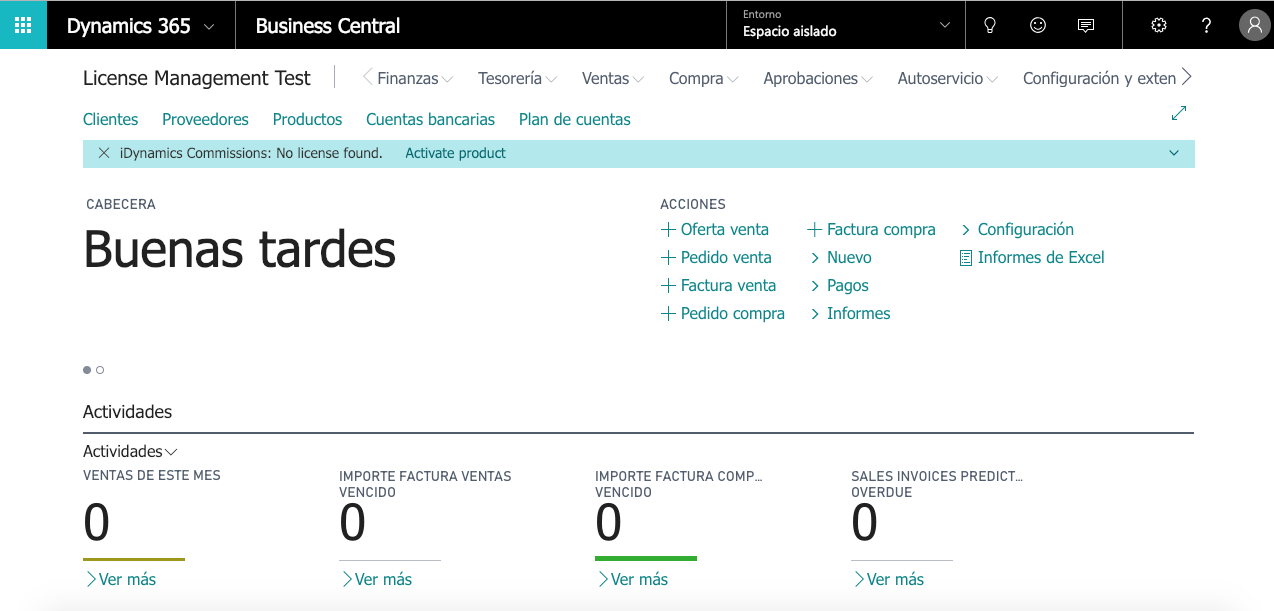
Task: Open the Entorno Espacio aislado dropdown
Action: 845,25
